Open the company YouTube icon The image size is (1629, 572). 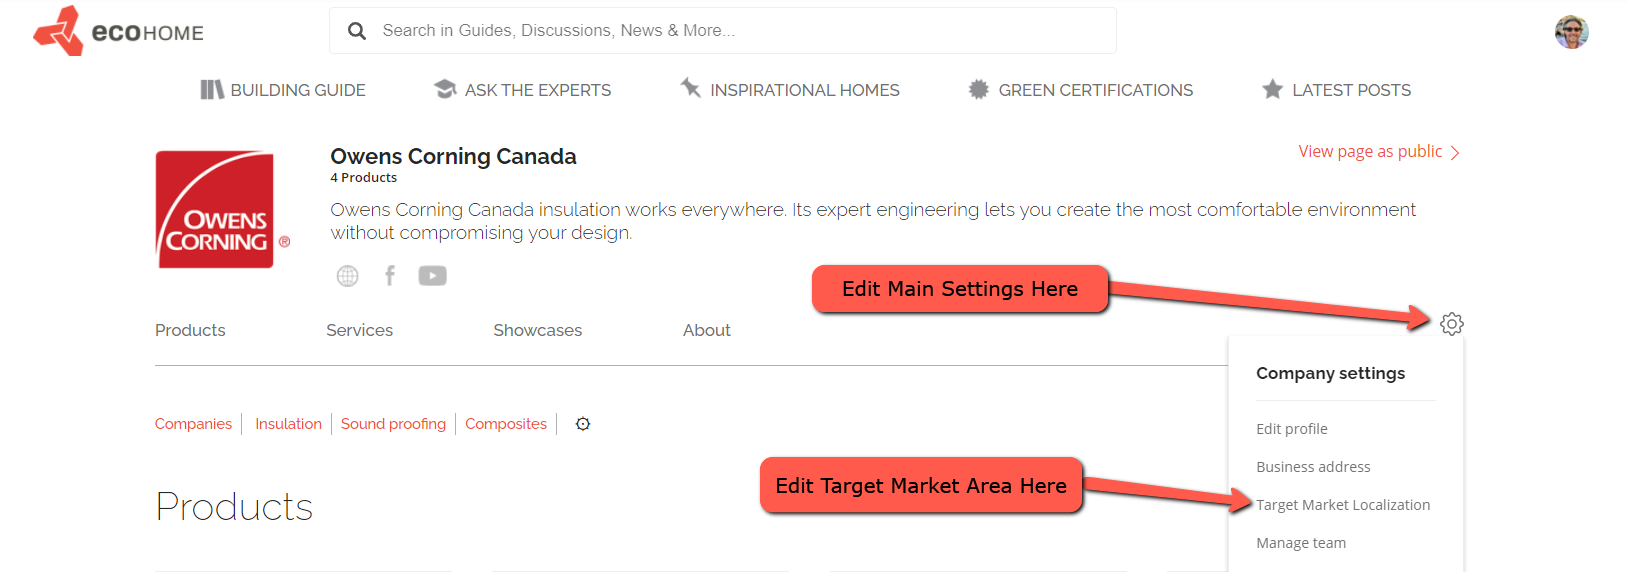[432, 276]
